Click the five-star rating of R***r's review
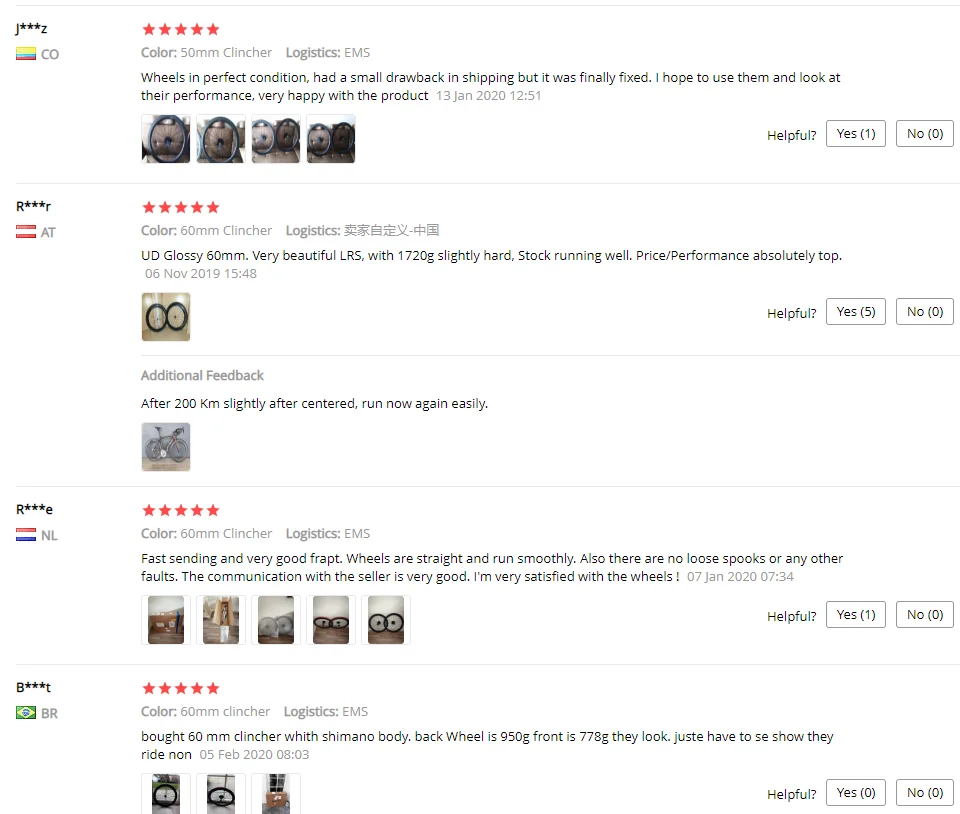This screenshot has width=960, height=814. coord(181,207)
